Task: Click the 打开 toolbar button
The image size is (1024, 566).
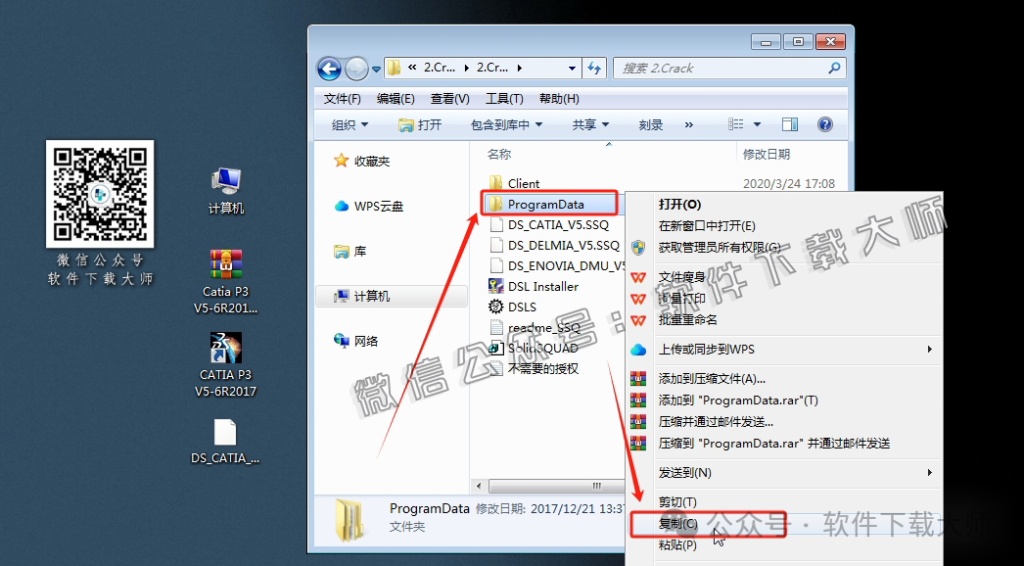Action: tap(420, 125)
